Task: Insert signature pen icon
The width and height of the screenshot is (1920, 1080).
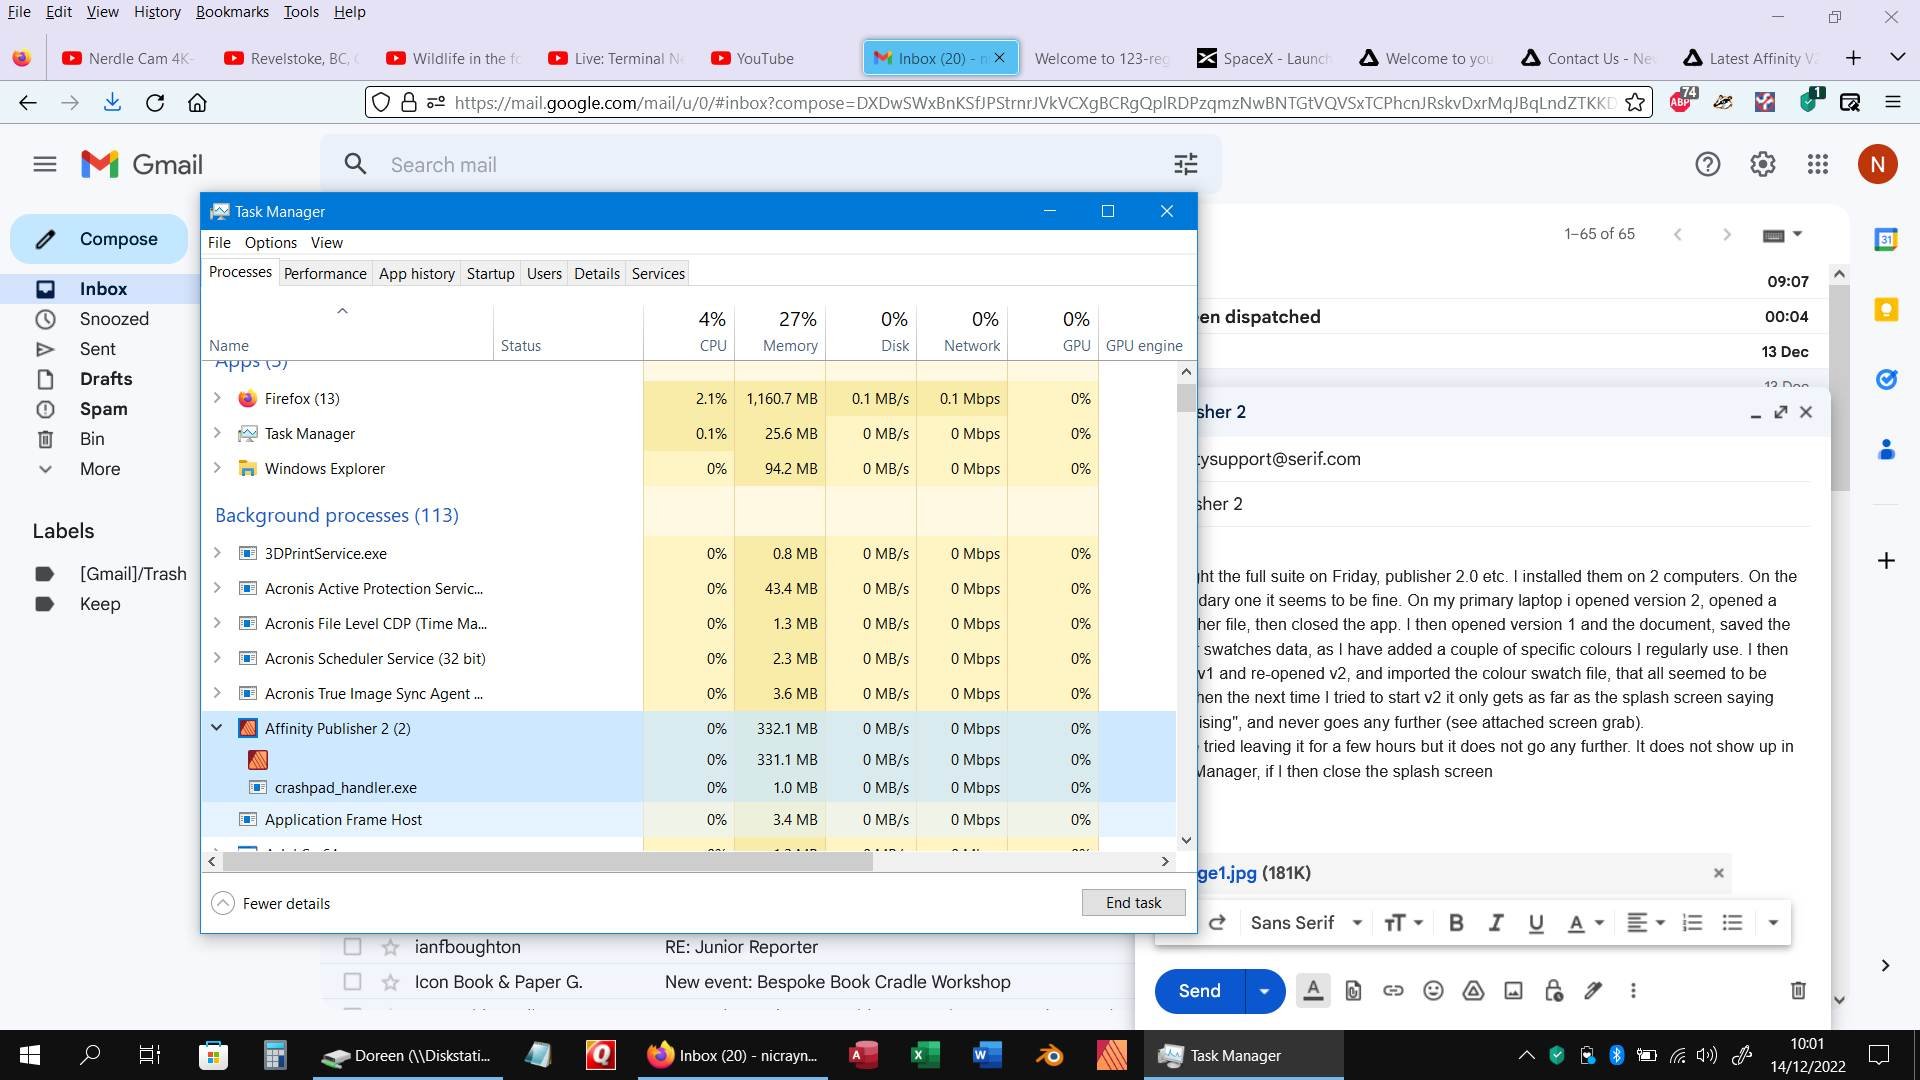Action: (x=1593, y=990)
